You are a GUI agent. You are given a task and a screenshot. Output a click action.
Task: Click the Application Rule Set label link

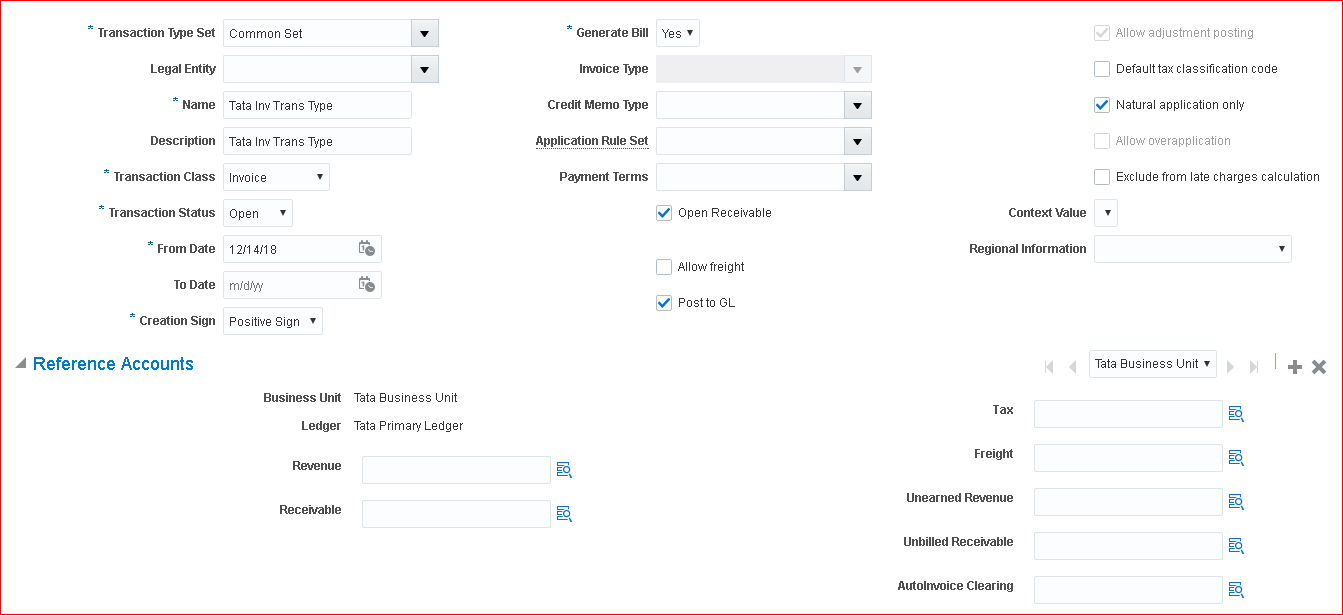tap(591, 141)
